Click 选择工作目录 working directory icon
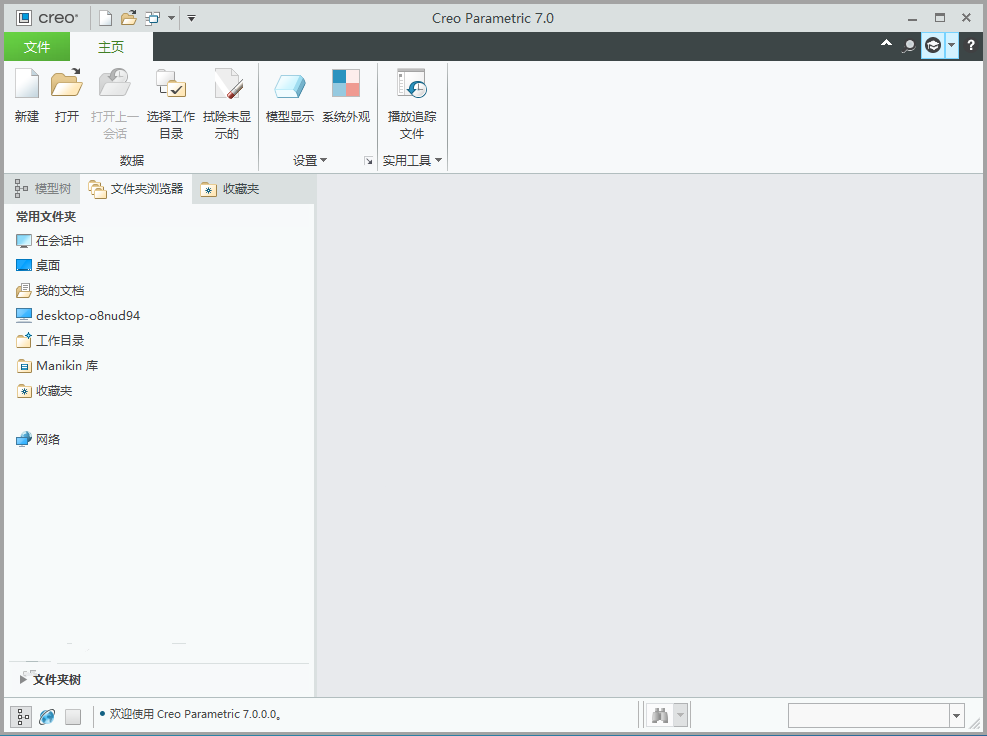The image size is (987, 736). [171, 103]
